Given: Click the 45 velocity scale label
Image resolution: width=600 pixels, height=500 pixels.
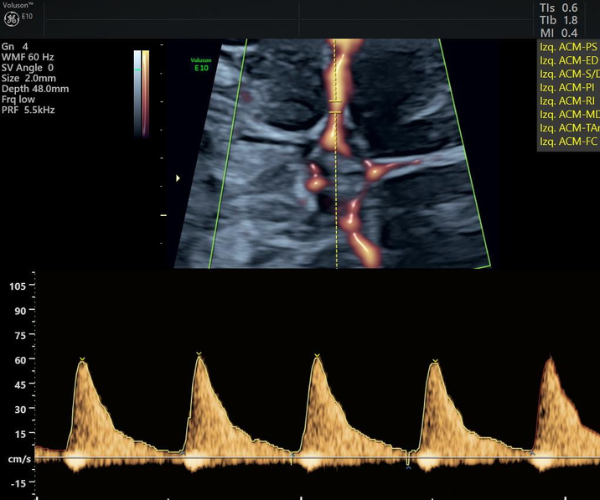Looking at the screenshot, I should 20,384.
